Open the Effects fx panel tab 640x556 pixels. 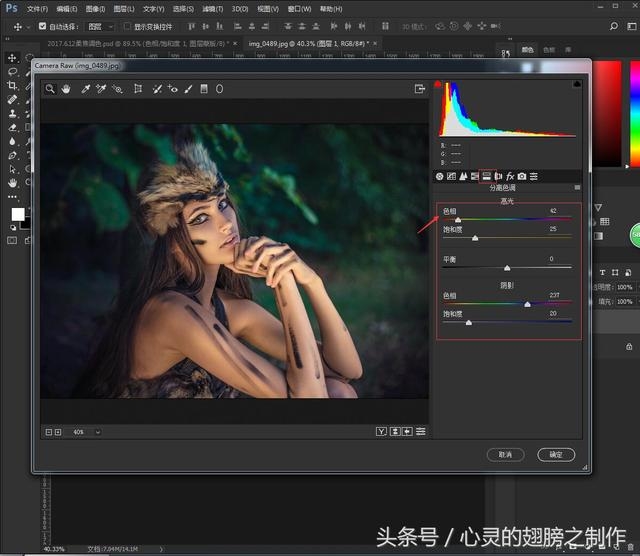pyautogui.click(x=510, y=176)
